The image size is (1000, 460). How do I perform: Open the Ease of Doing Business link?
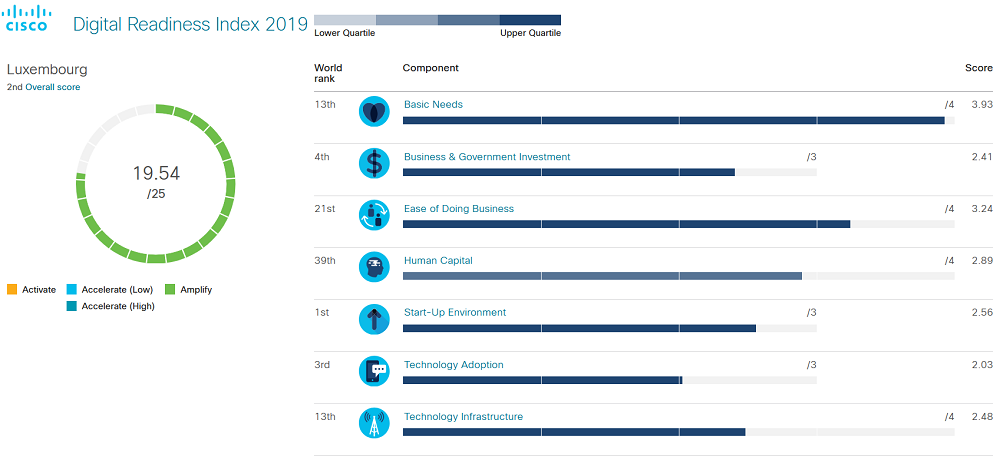[x=459, y=209]
